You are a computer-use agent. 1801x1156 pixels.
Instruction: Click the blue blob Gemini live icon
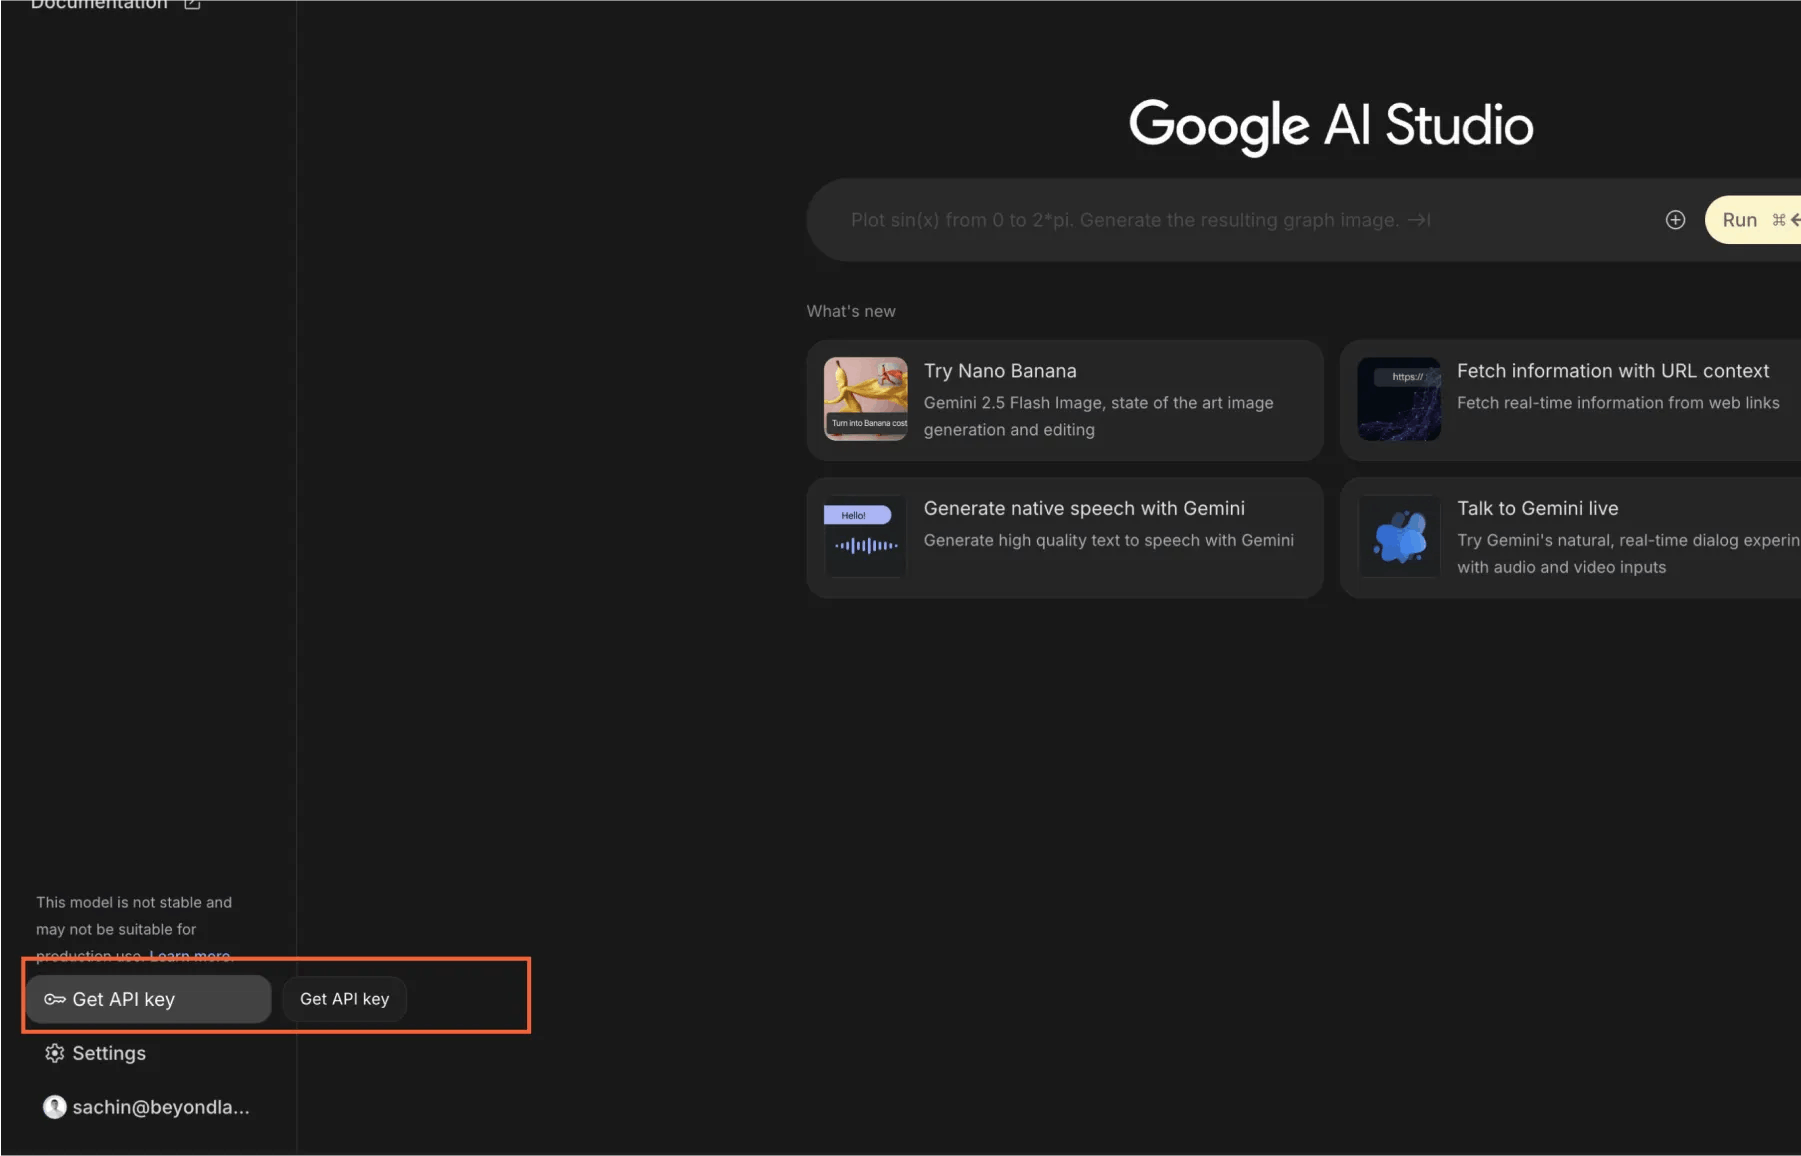tap(1398, 537)
